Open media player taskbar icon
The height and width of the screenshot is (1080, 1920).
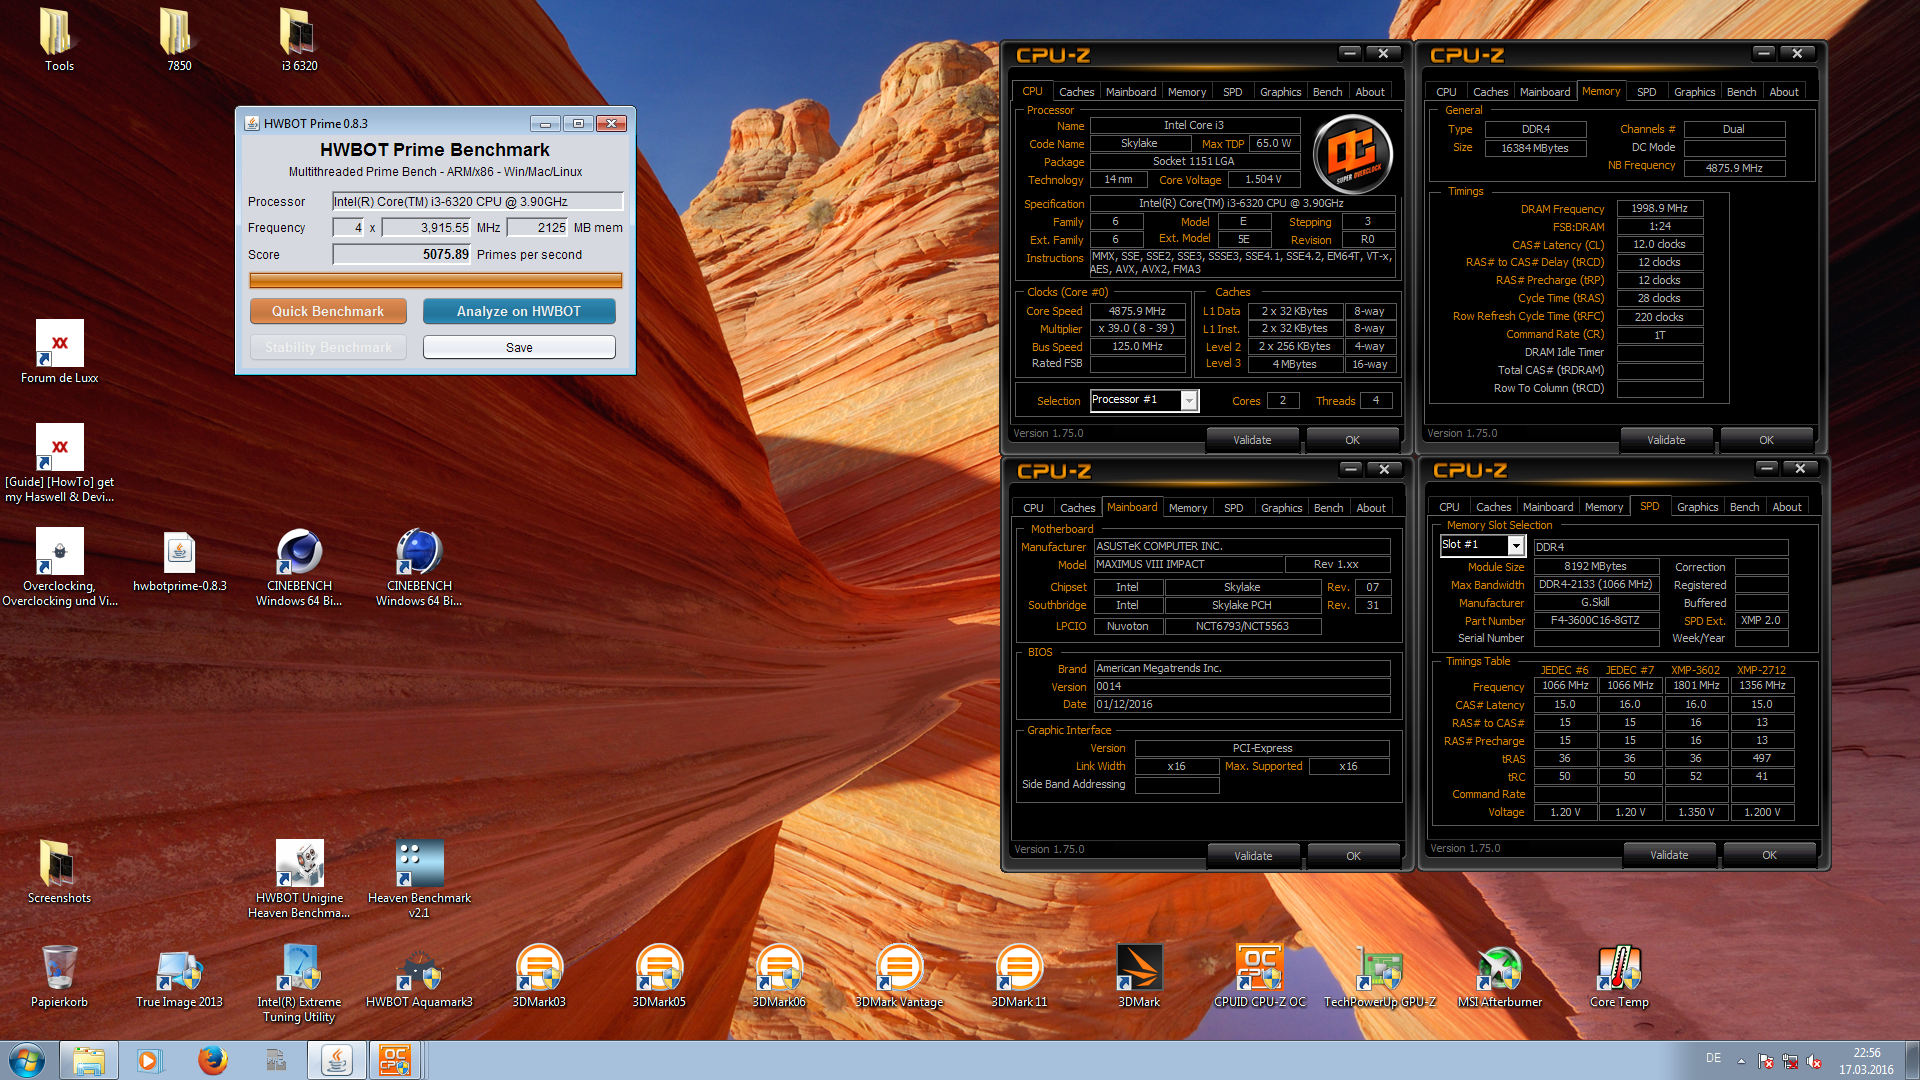tap(150, 1060)
